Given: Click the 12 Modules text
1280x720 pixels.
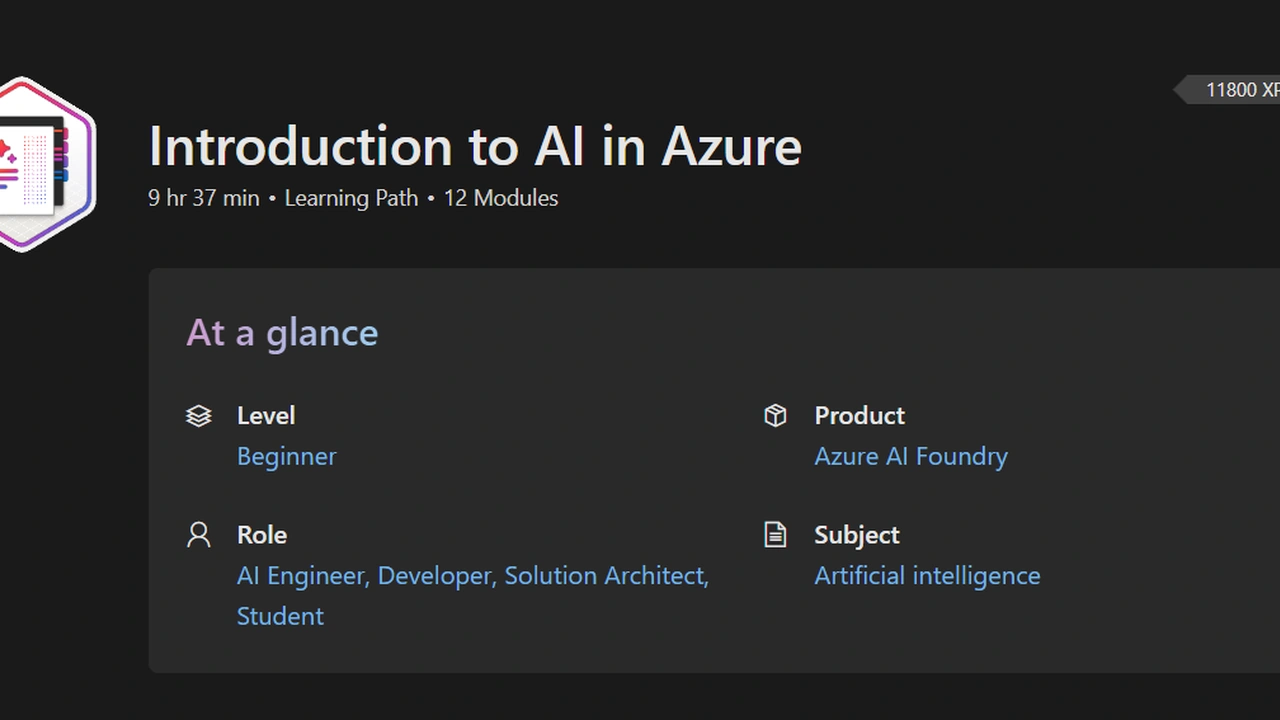Looking at the screenshot, I should click(500, 198).
